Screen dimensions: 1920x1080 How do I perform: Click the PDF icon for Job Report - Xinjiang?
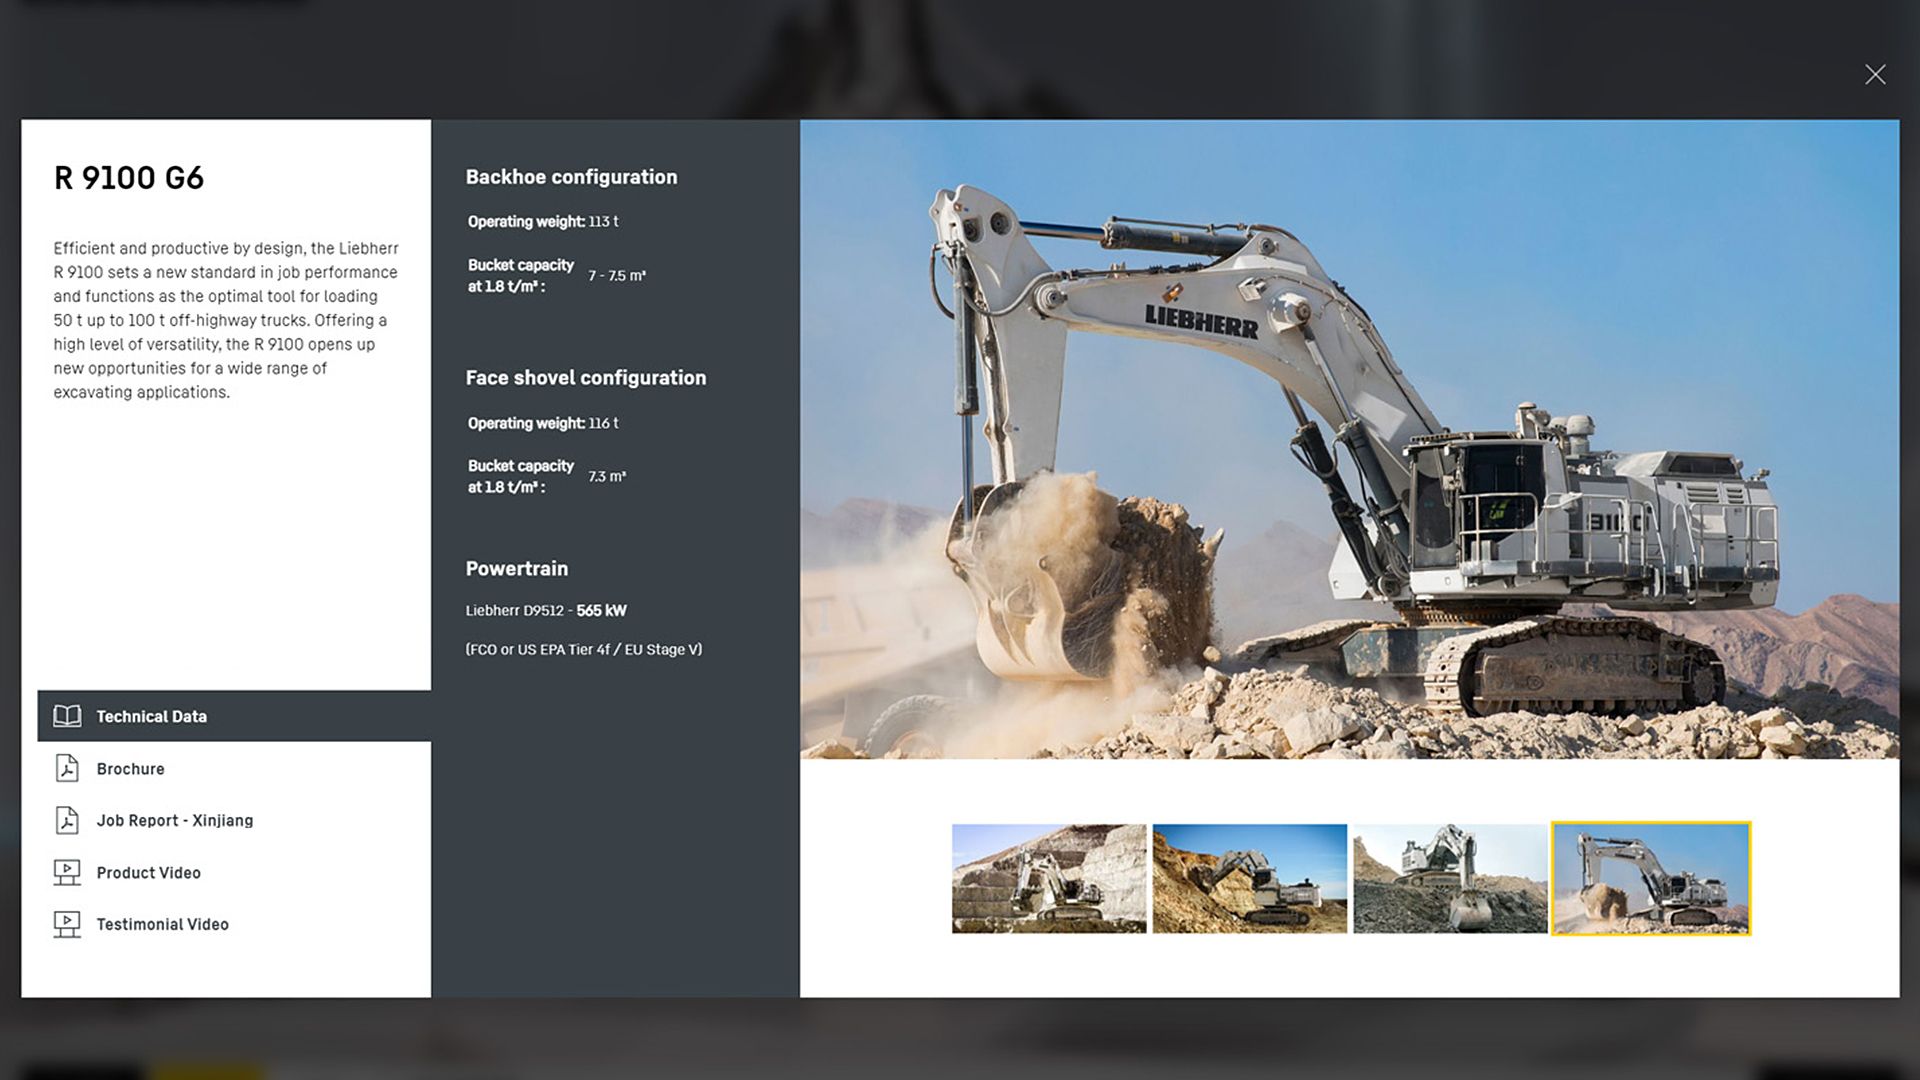point(67,820)
